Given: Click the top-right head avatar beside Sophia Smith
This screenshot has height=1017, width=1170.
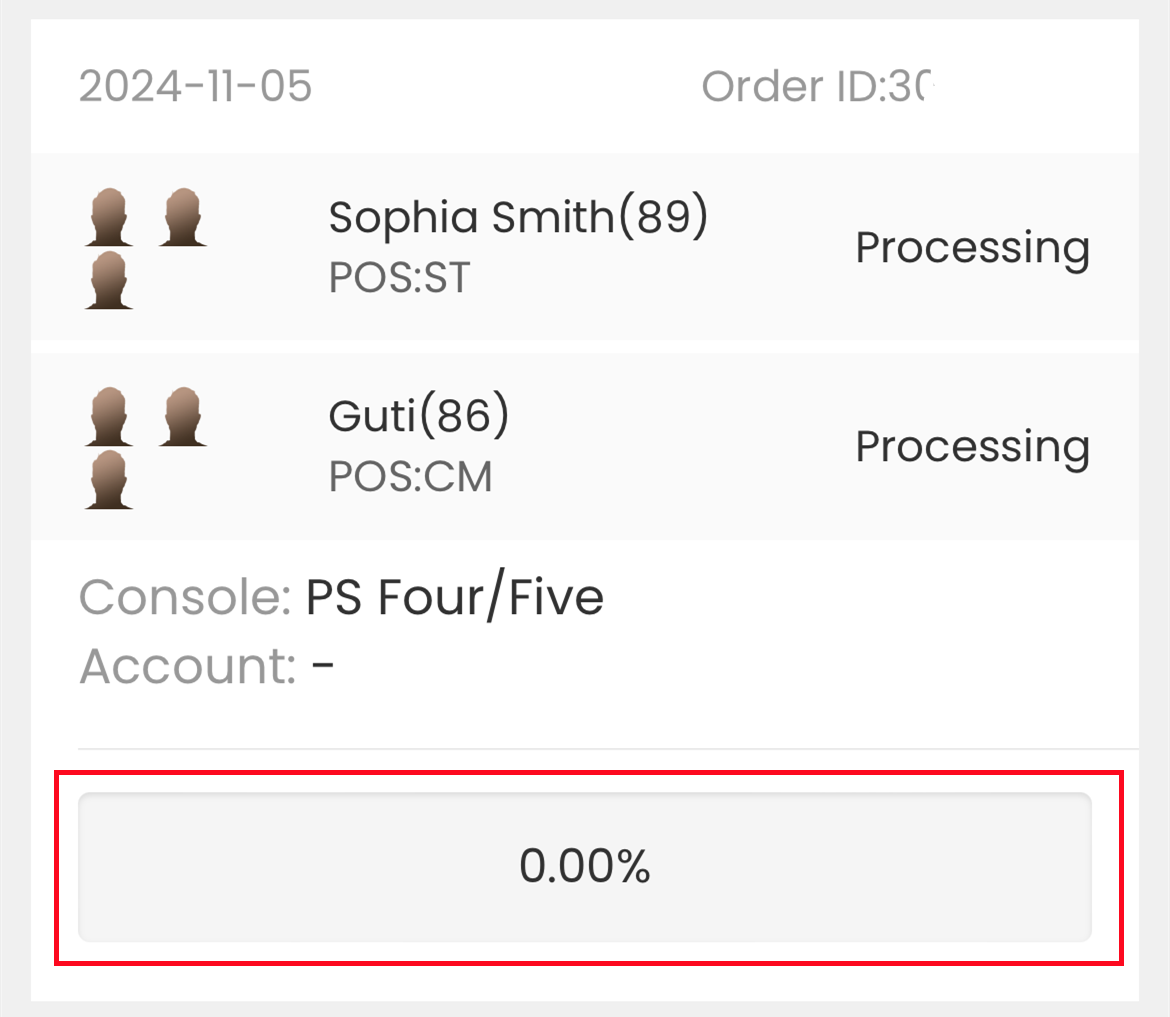Looking at the screenshot, I should tap(183, 219).
